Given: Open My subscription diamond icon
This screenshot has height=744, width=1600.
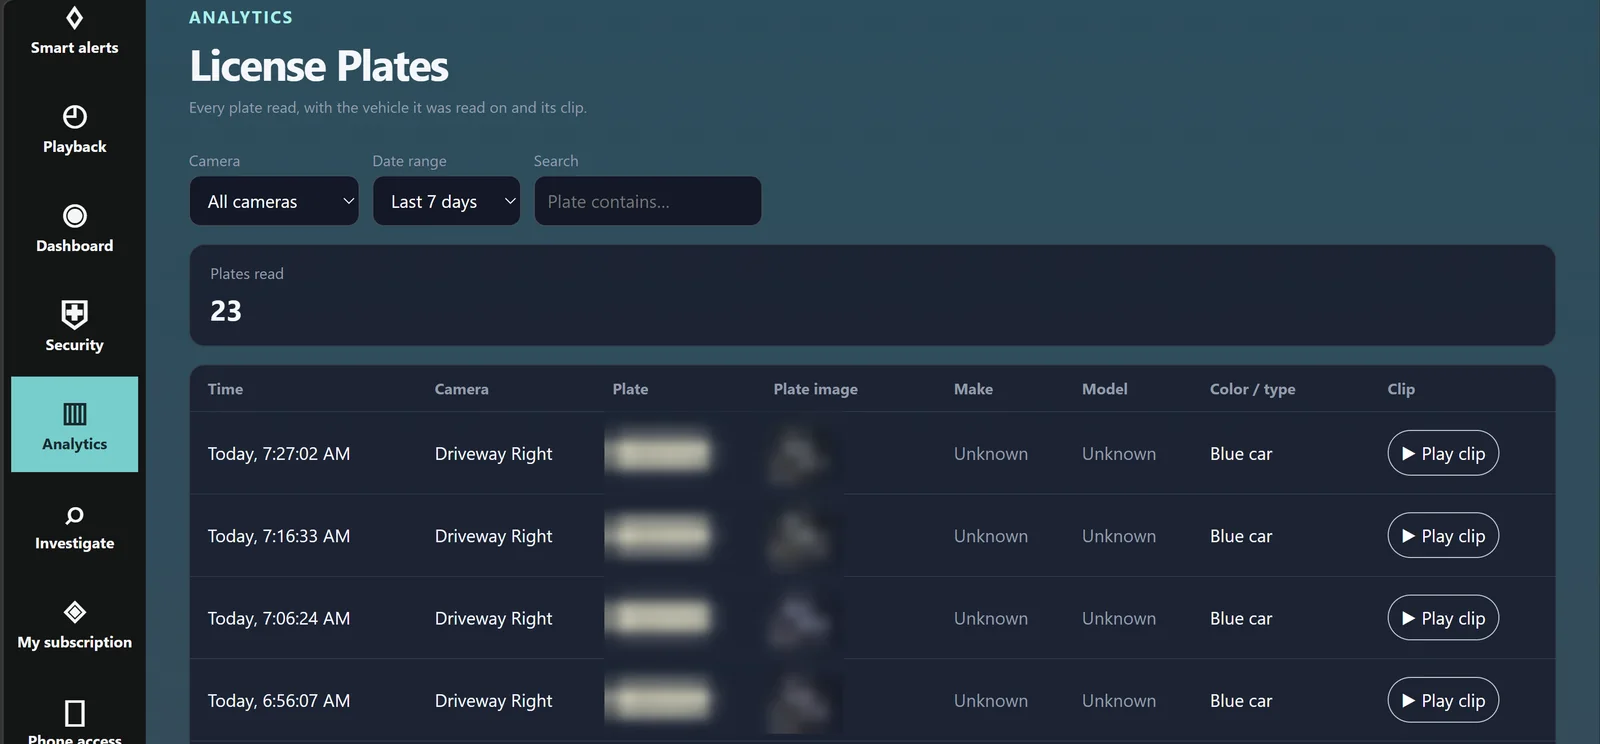Looking at the screenshot, I should (x=74, y=612).
